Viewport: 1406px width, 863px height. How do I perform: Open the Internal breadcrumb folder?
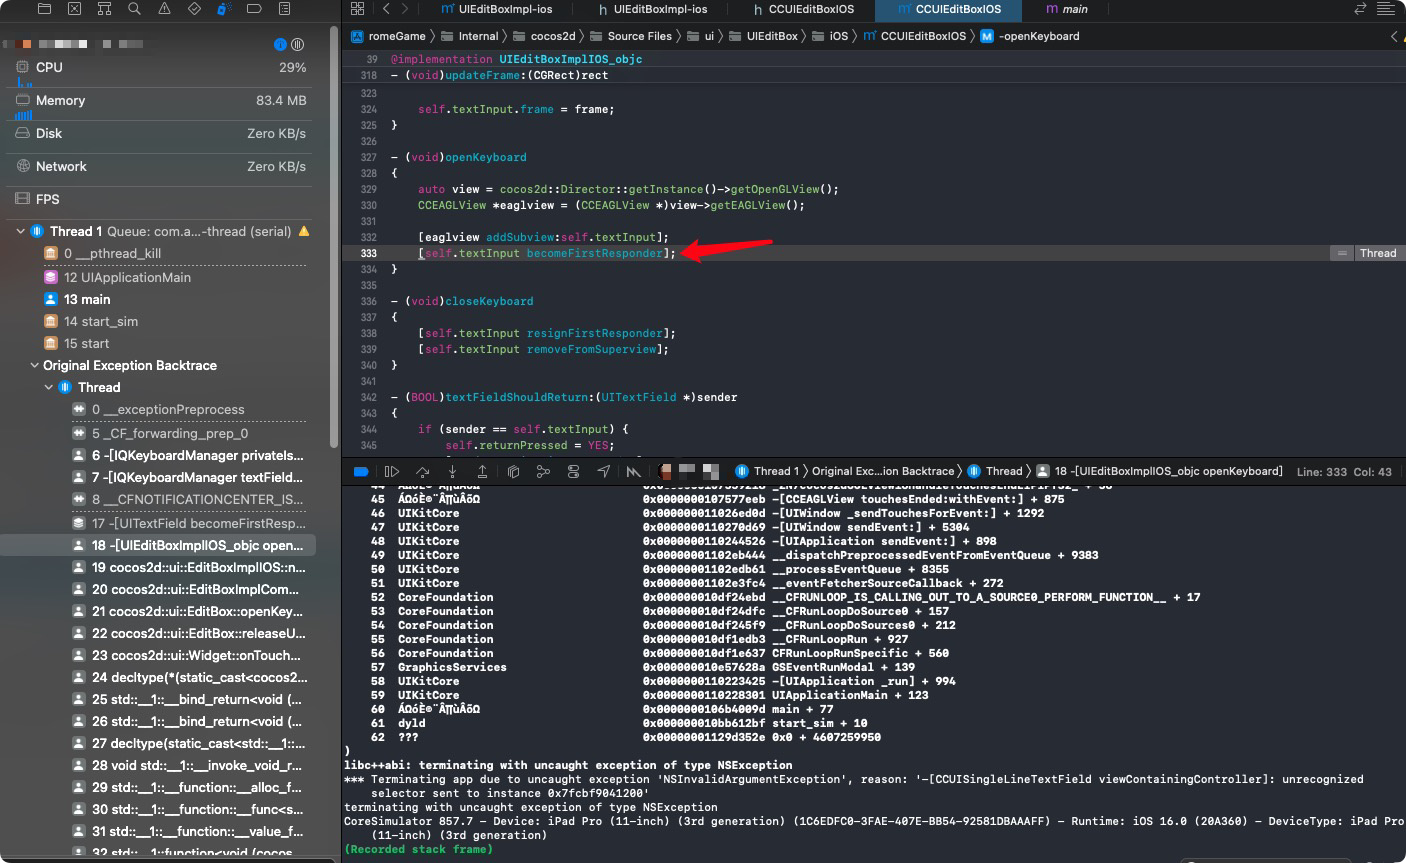469,36
